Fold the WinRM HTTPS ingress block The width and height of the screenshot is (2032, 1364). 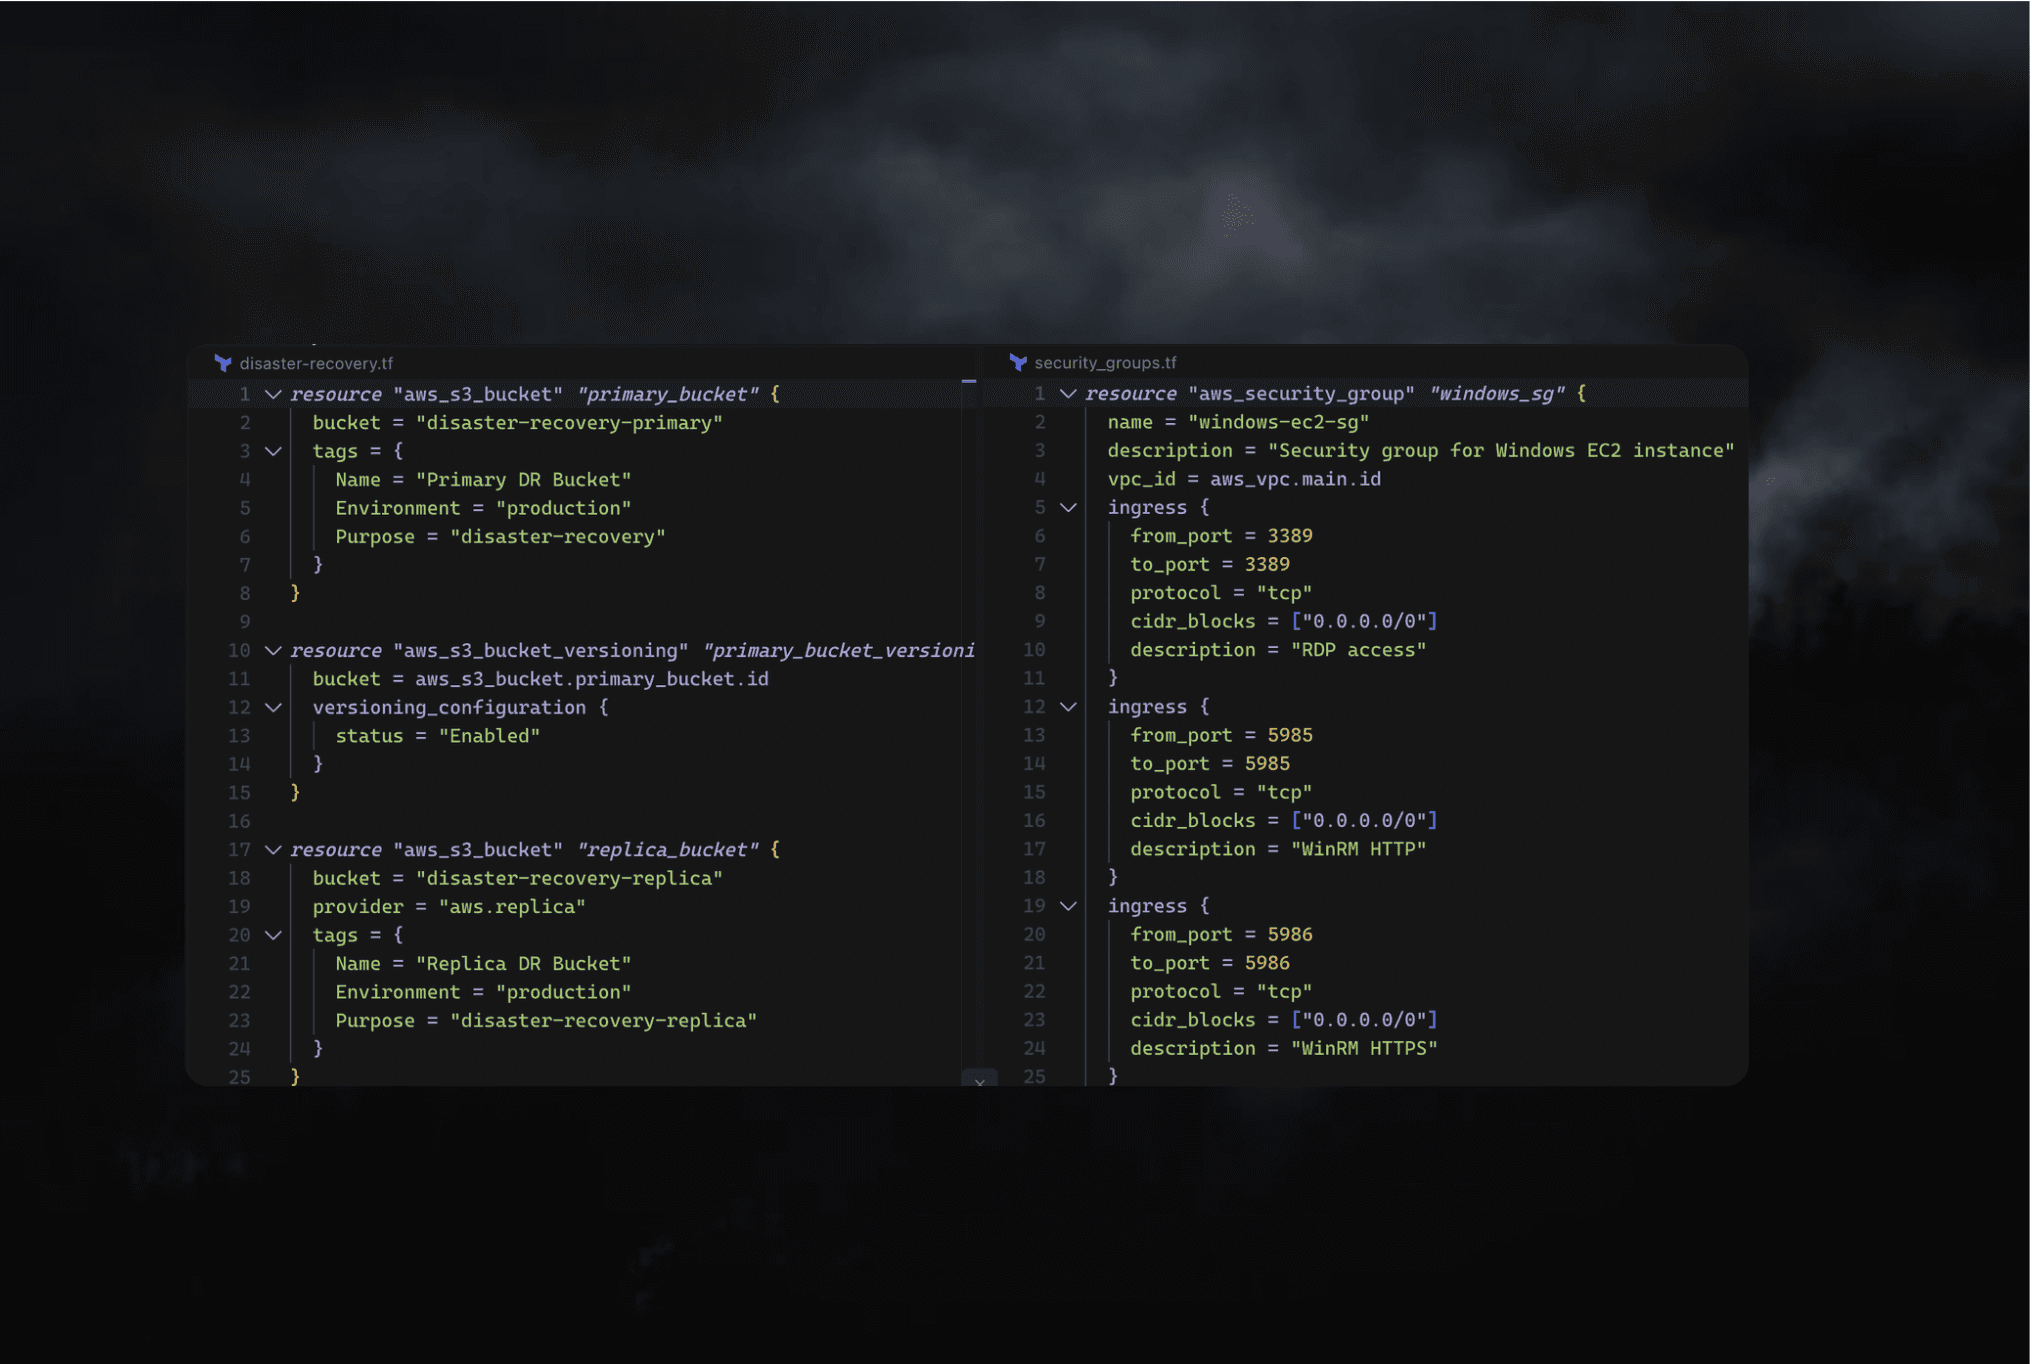pos(1068,905)
